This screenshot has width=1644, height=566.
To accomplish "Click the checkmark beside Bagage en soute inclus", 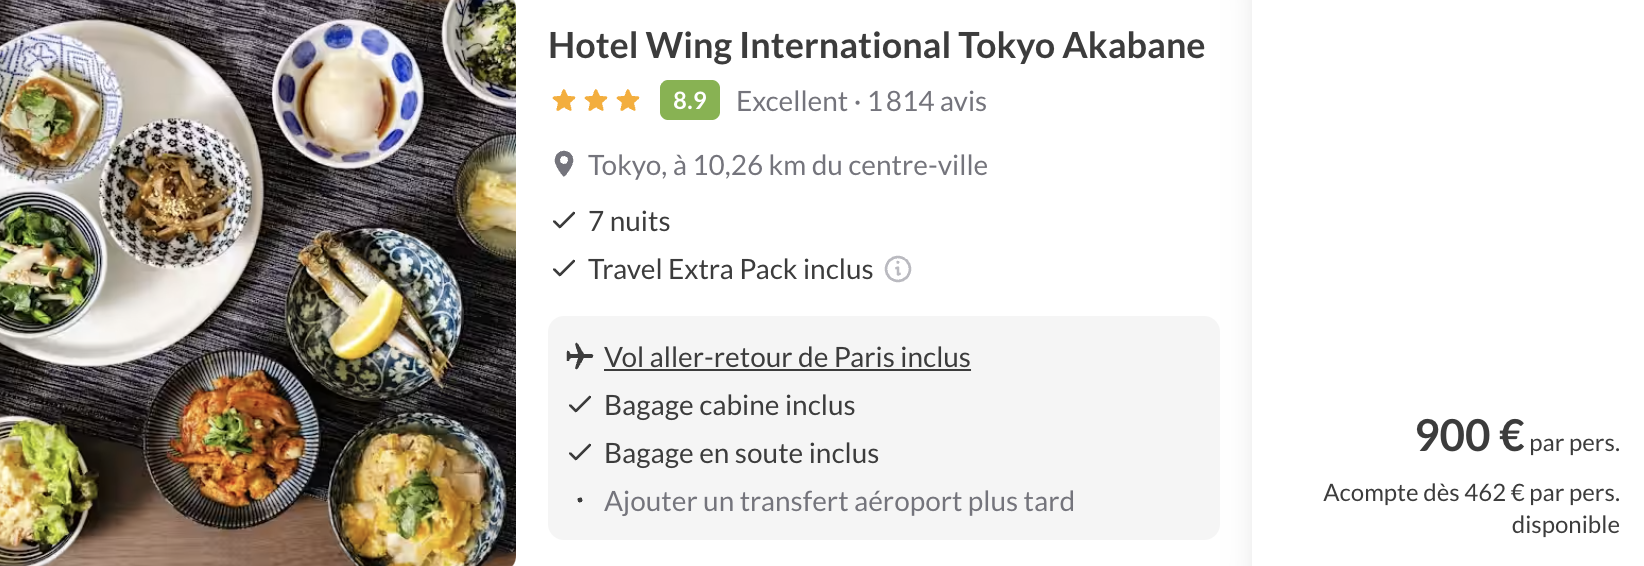I will [x=580, y=452].
